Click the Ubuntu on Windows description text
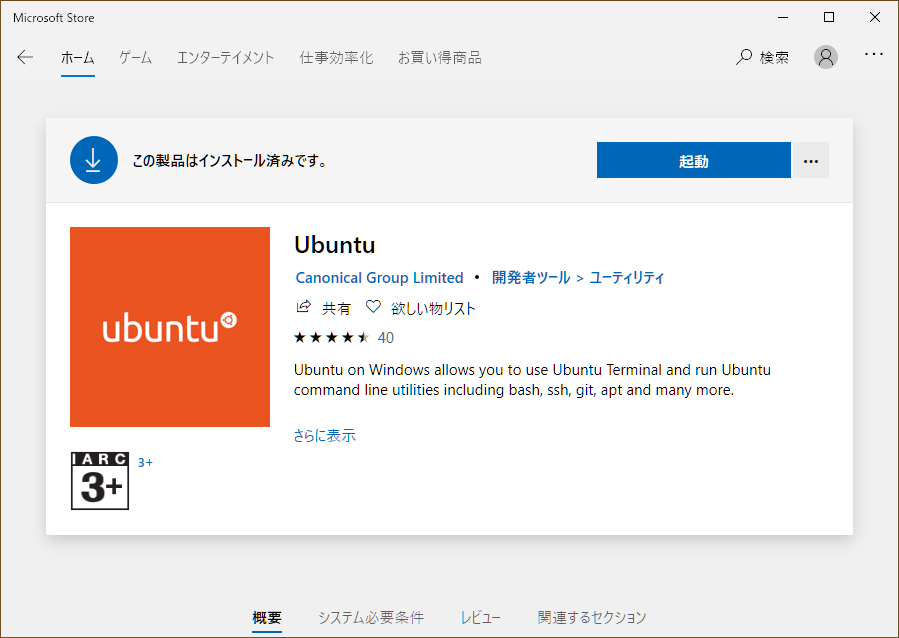Viewport: 899px width, 638px height. pos(532,379)
